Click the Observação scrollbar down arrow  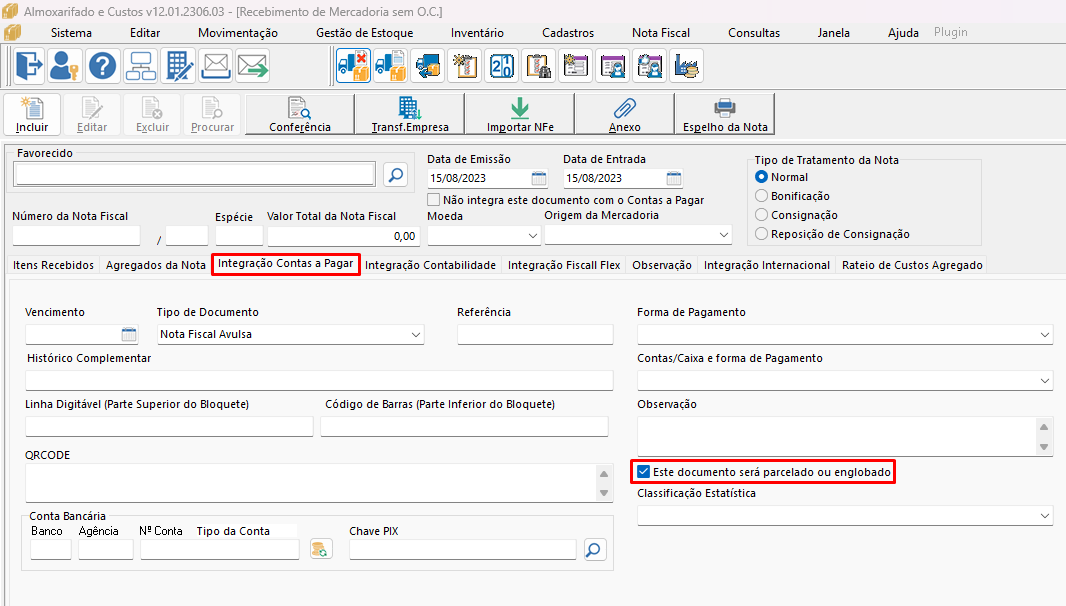pos(1044,447)
